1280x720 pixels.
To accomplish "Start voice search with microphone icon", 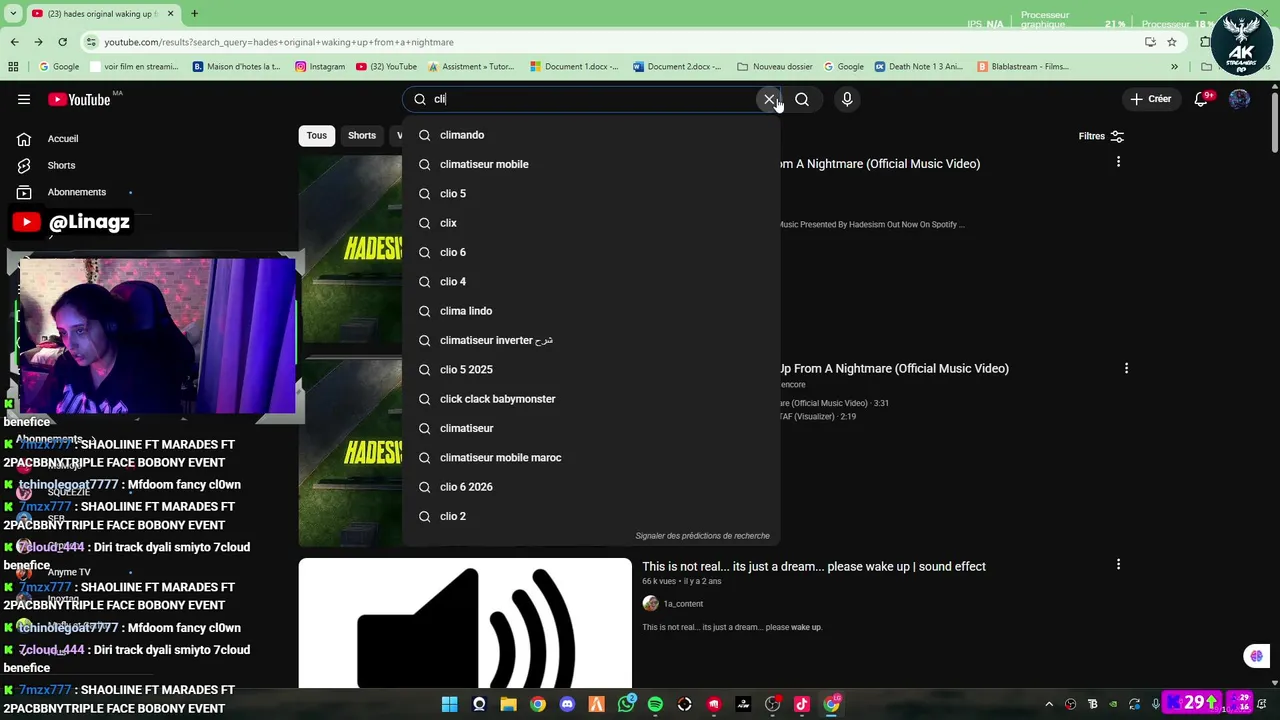I will 847,99.
